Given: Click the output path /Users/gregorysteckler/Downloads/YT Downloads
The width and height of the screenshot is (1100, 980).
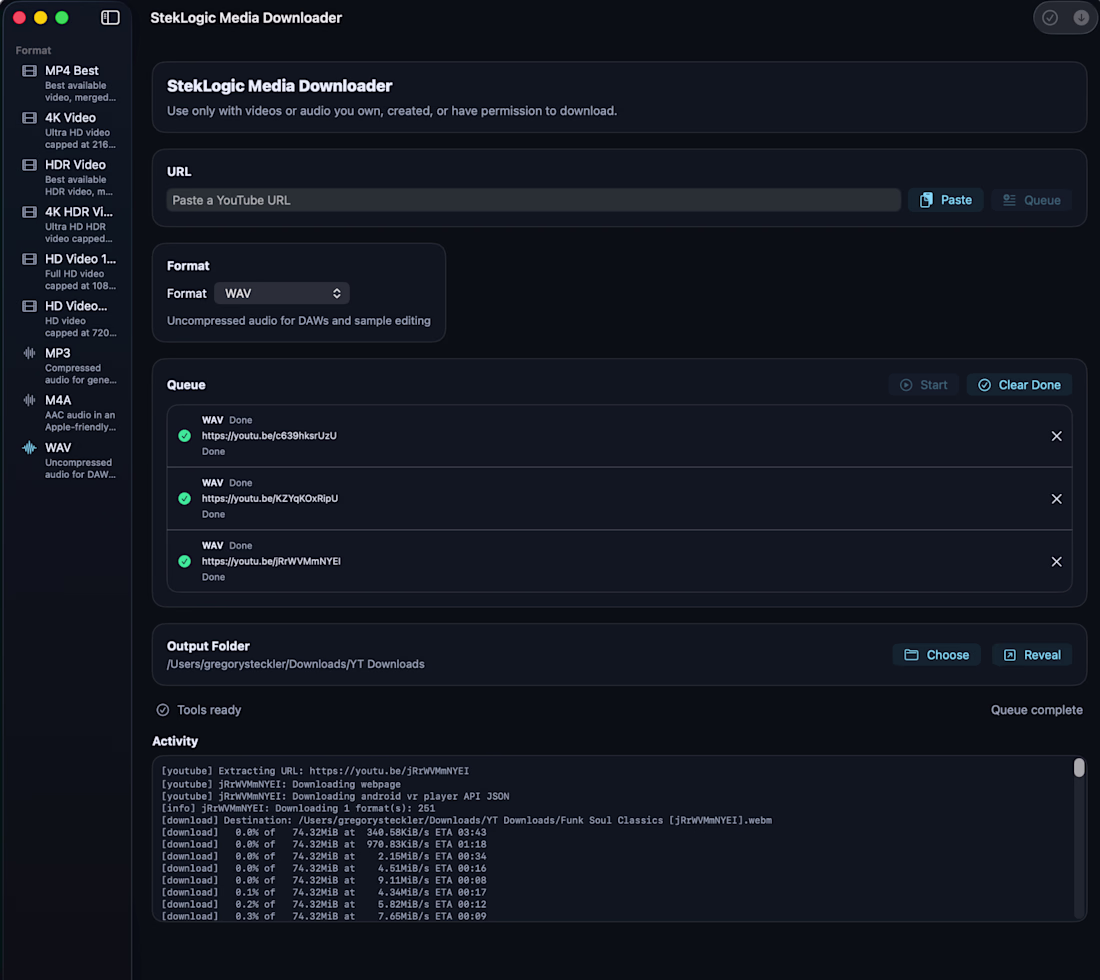Looking at the screenshot, I should (x=295, y=664).
